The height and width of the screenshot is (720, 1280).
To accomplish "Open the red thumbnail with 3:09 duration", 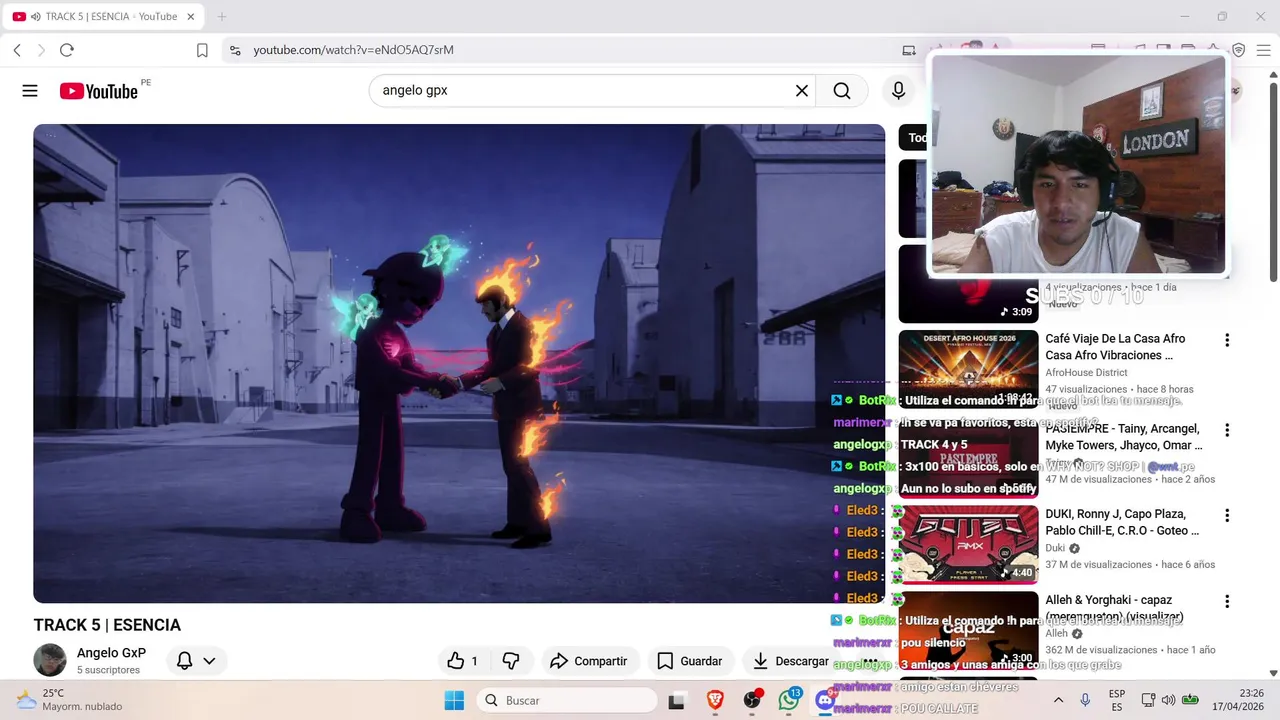I will coord(968,284).
